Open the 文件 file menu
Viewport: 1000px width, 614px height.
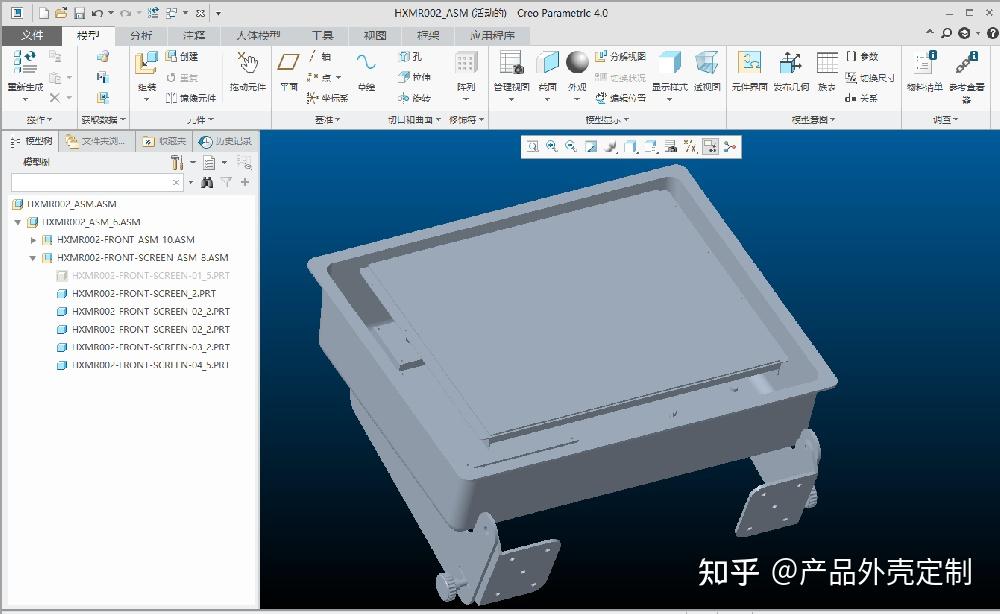coord(32,36)
